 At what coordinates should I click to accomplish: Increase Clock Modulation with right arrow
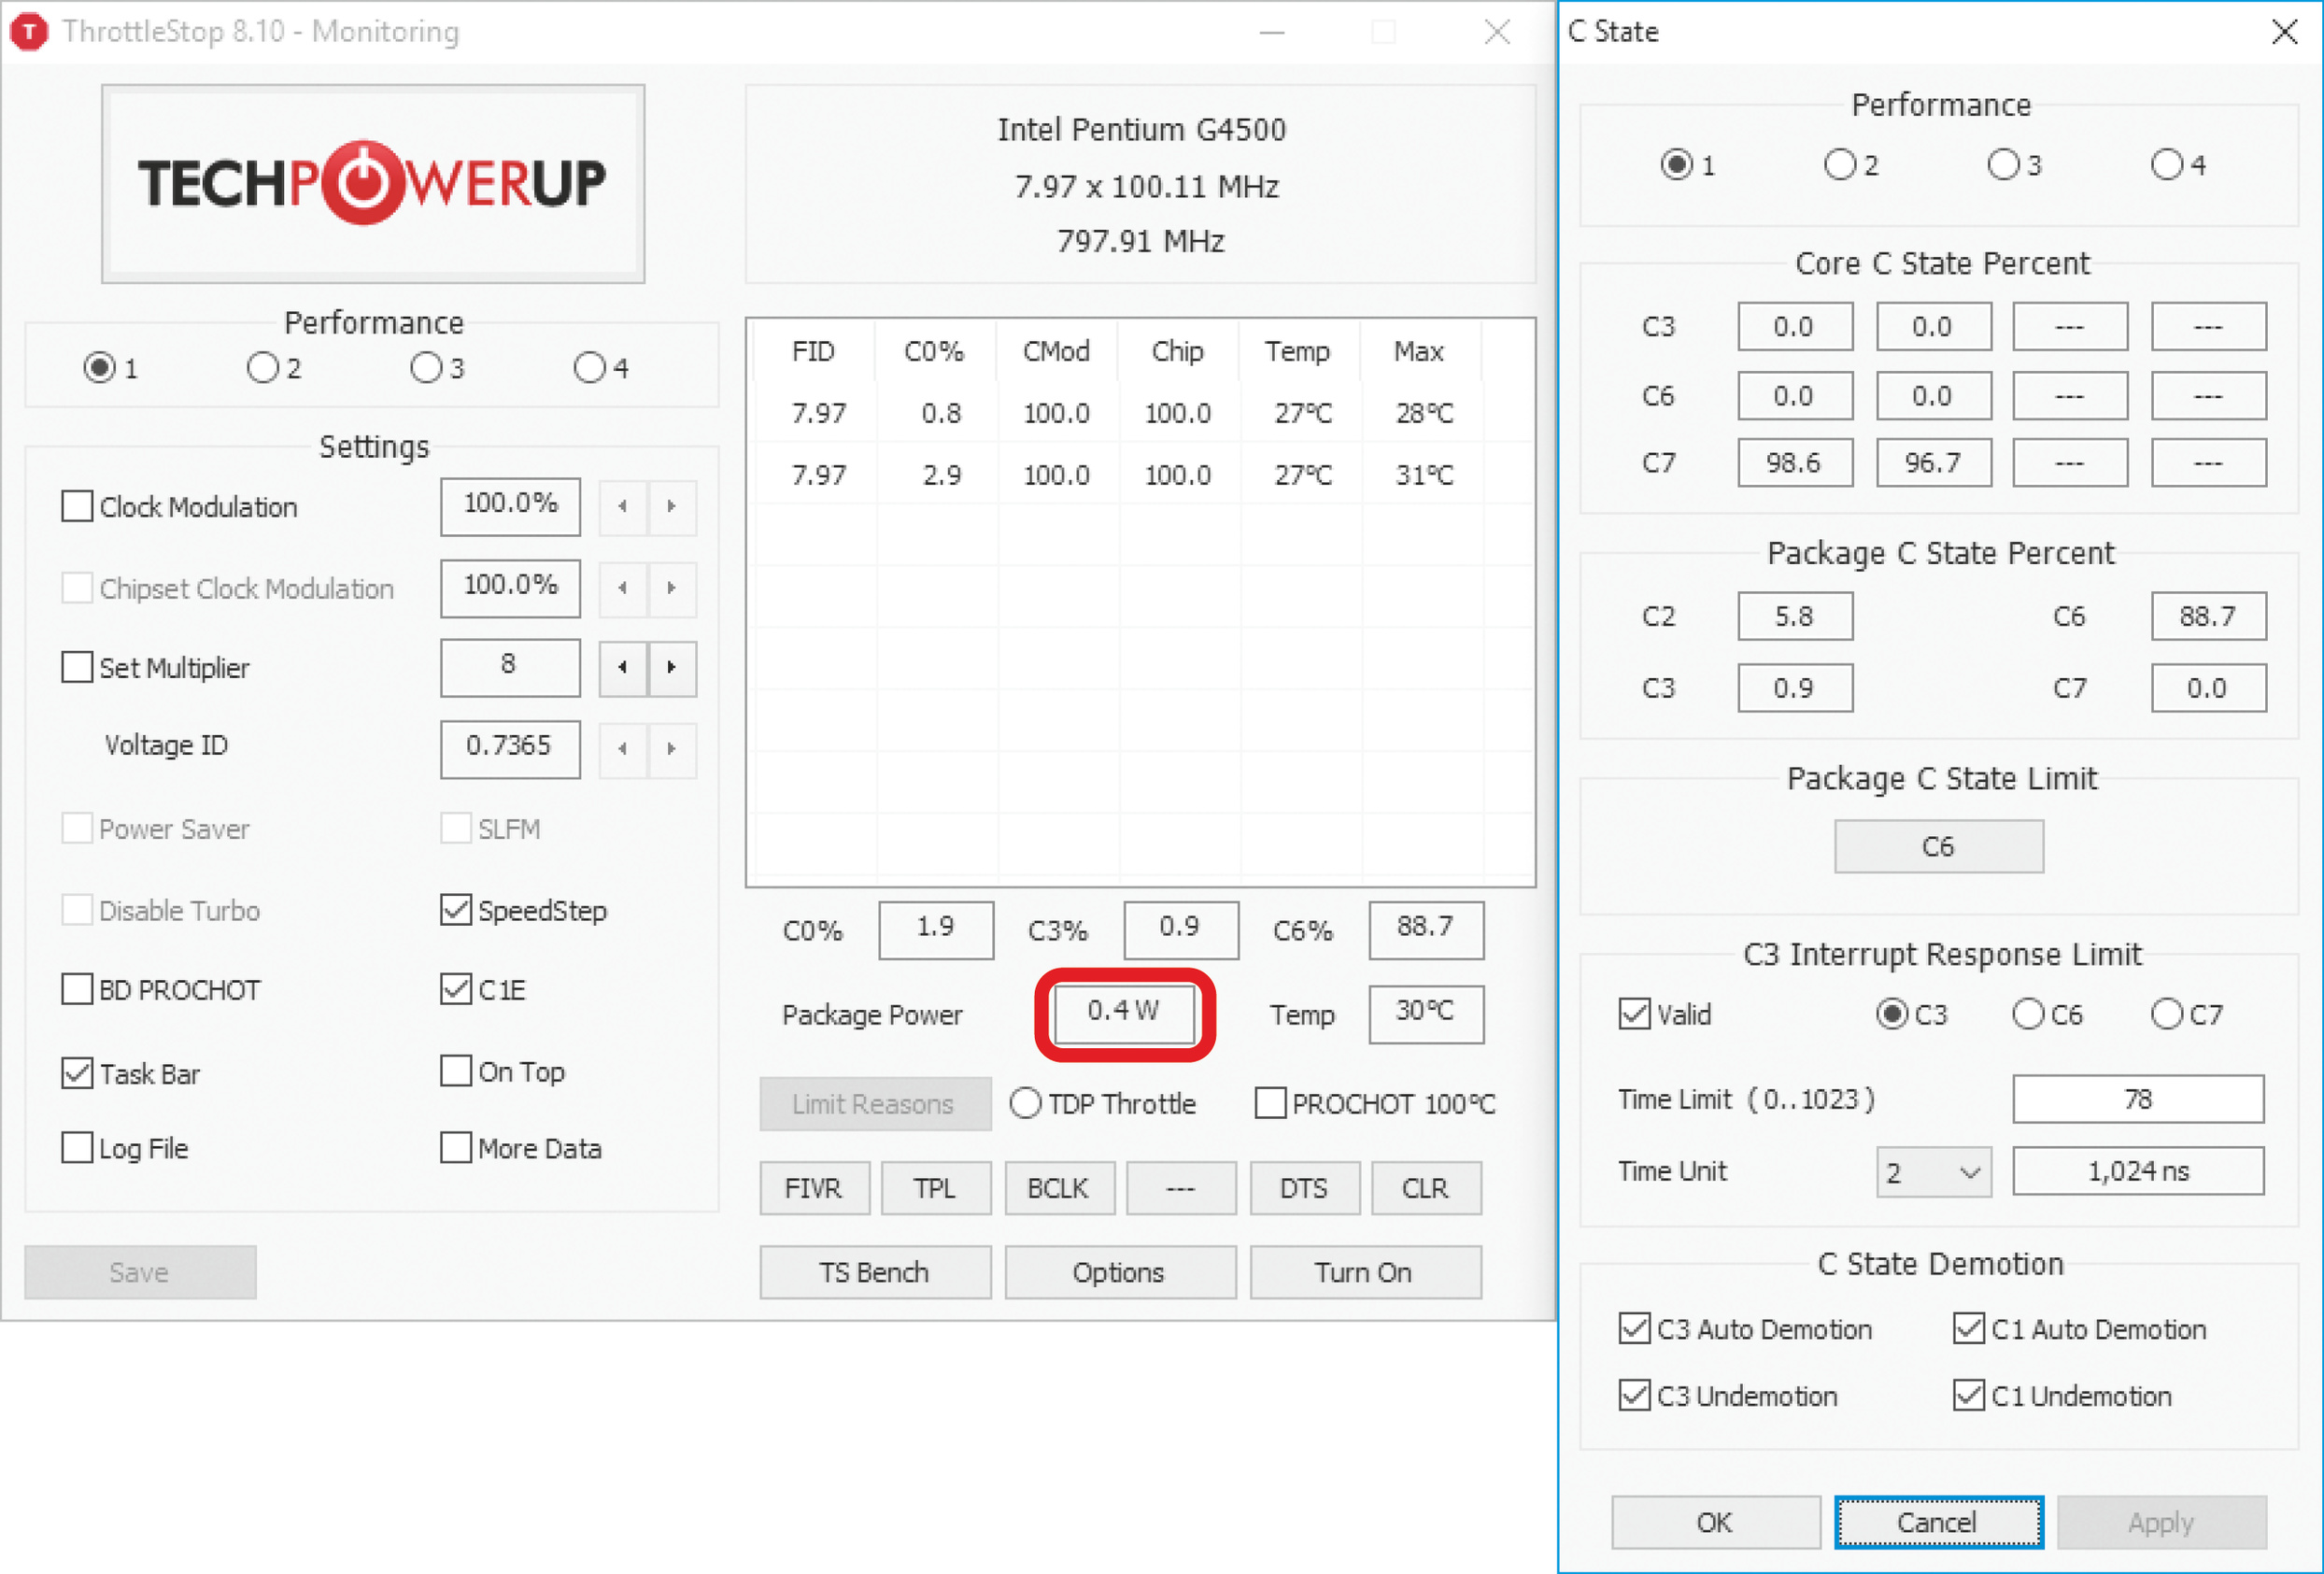tap(672, 506)
